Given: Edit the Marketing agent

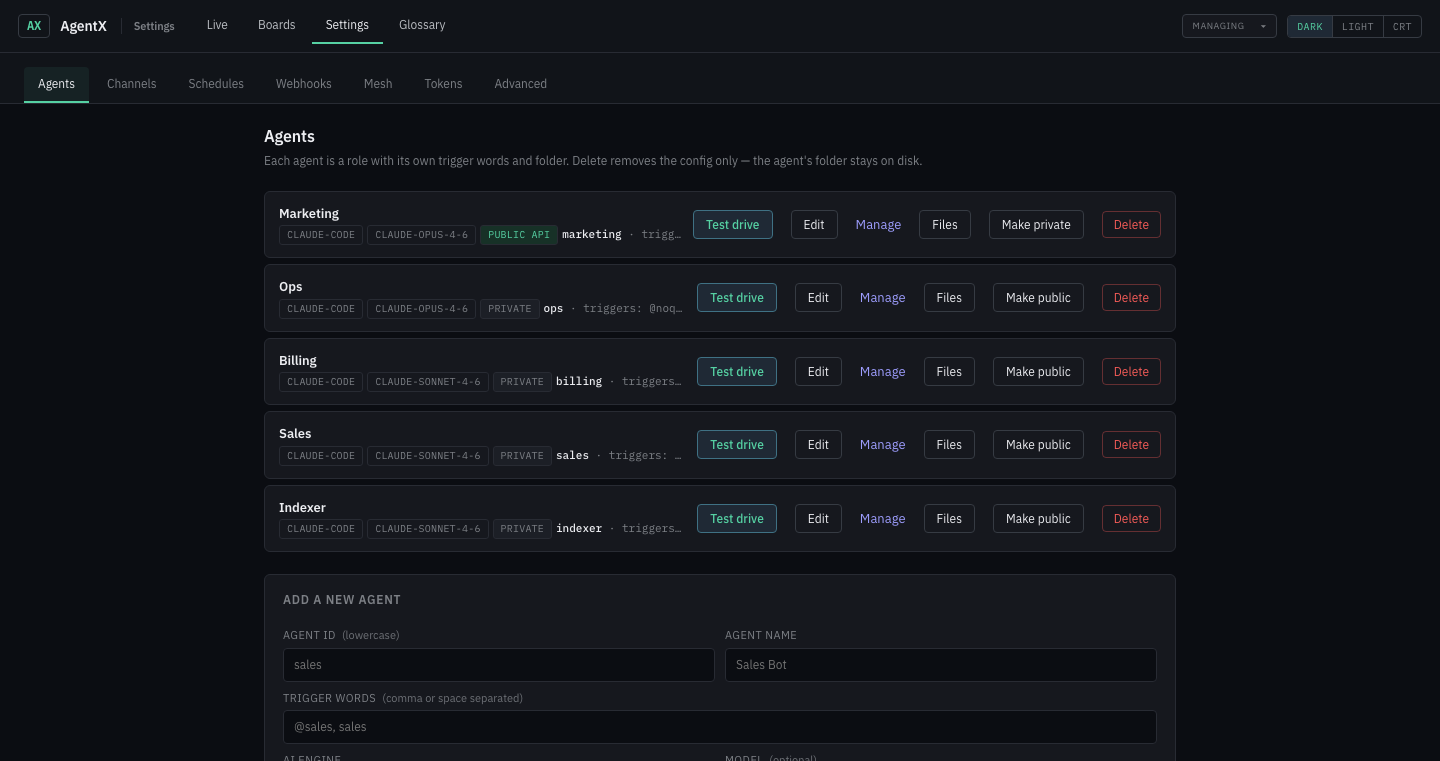Looking at the screenshot, I should pos(814,225).
